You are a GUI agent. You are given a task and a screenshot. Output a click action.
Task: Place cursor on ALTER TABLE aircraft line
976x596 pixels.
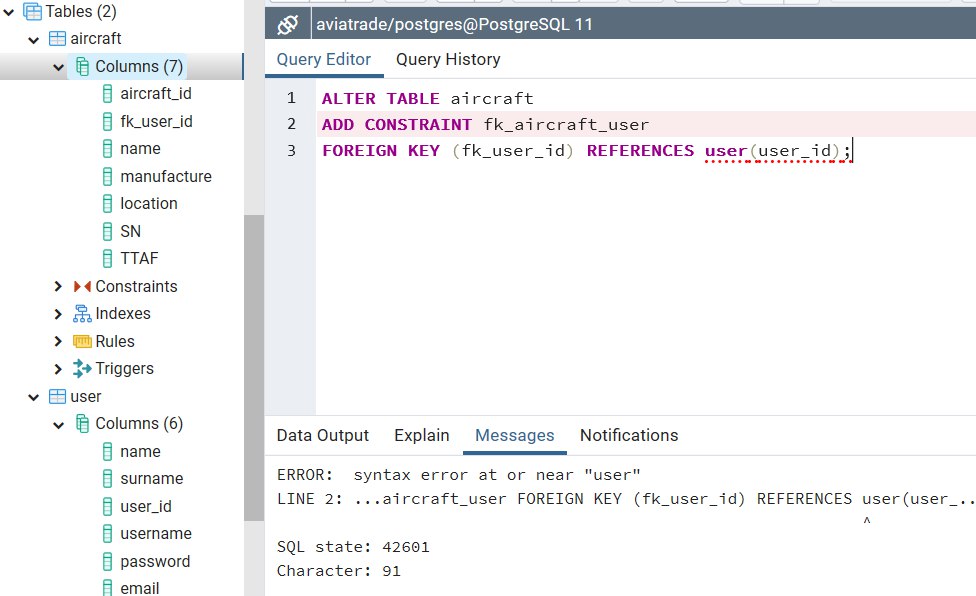pyautogui.click(x=427, y=98)
